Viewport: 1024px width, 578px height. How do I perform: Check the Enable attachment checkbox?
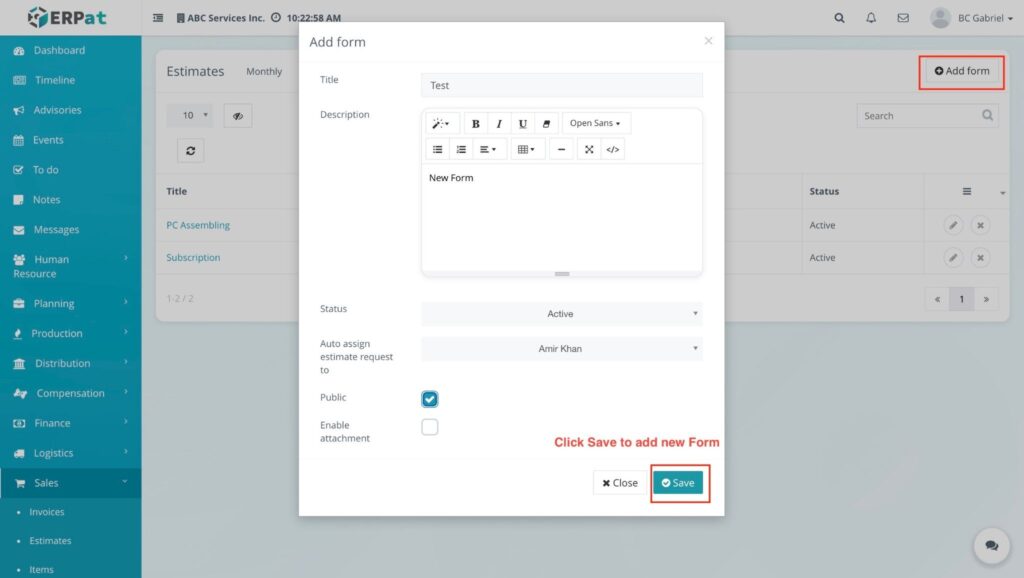click(x=430, y=427)
